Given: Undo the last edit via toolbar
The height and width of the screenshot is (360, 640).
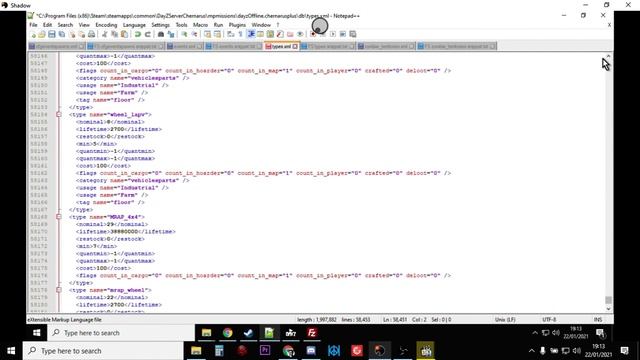Looking at the screenshot, I should (x=138, y=34).
